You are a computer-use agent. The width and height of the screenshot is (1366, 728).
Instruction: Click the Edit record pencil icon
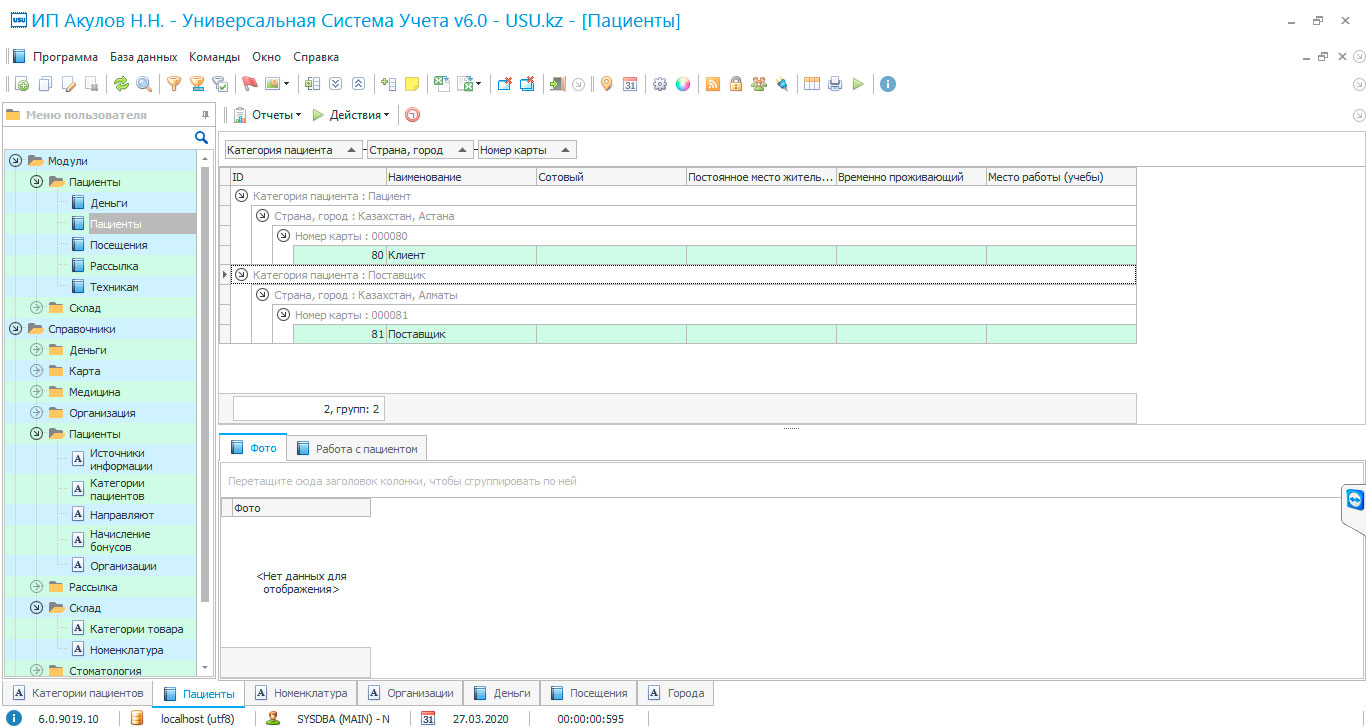click(x=68, y=84)
